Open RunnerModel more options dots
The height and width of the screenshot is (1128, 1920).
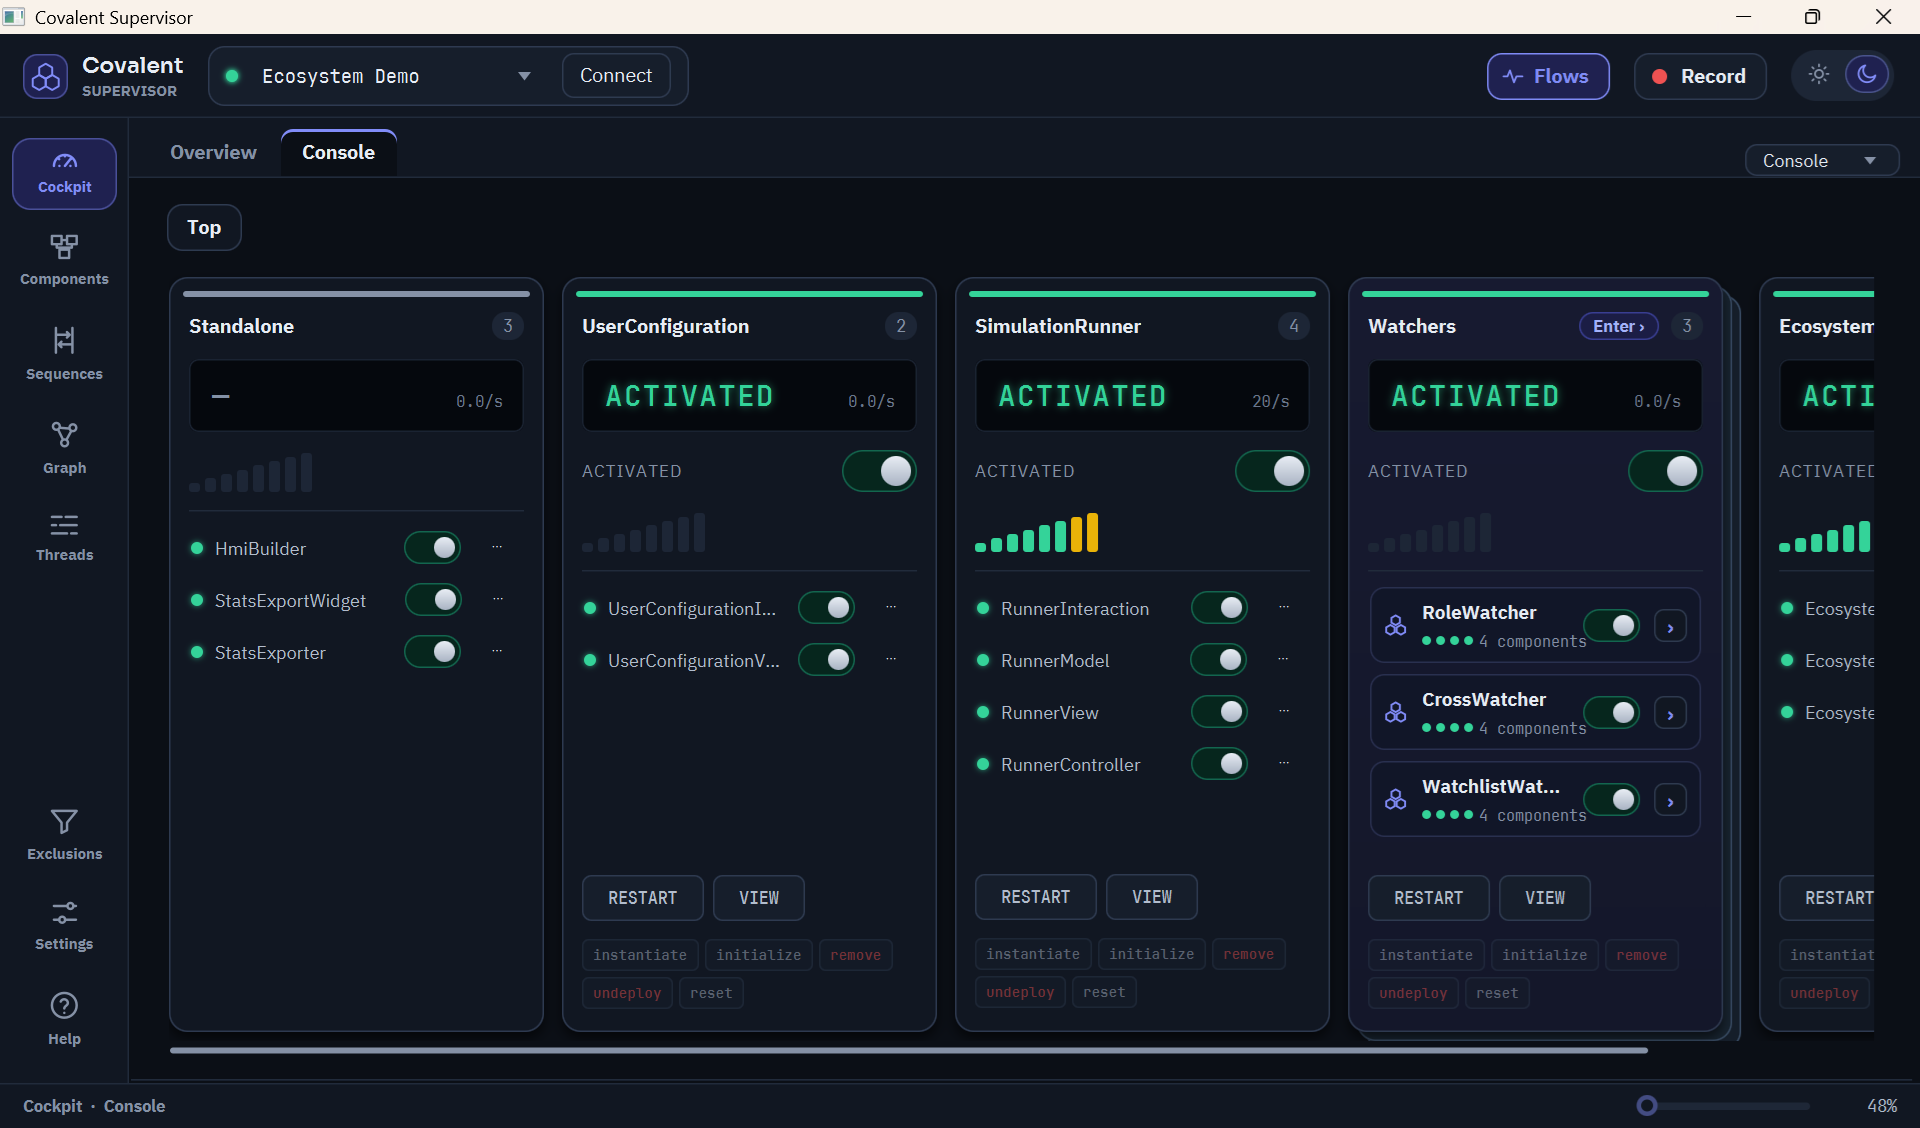[x=1283, y=659]
